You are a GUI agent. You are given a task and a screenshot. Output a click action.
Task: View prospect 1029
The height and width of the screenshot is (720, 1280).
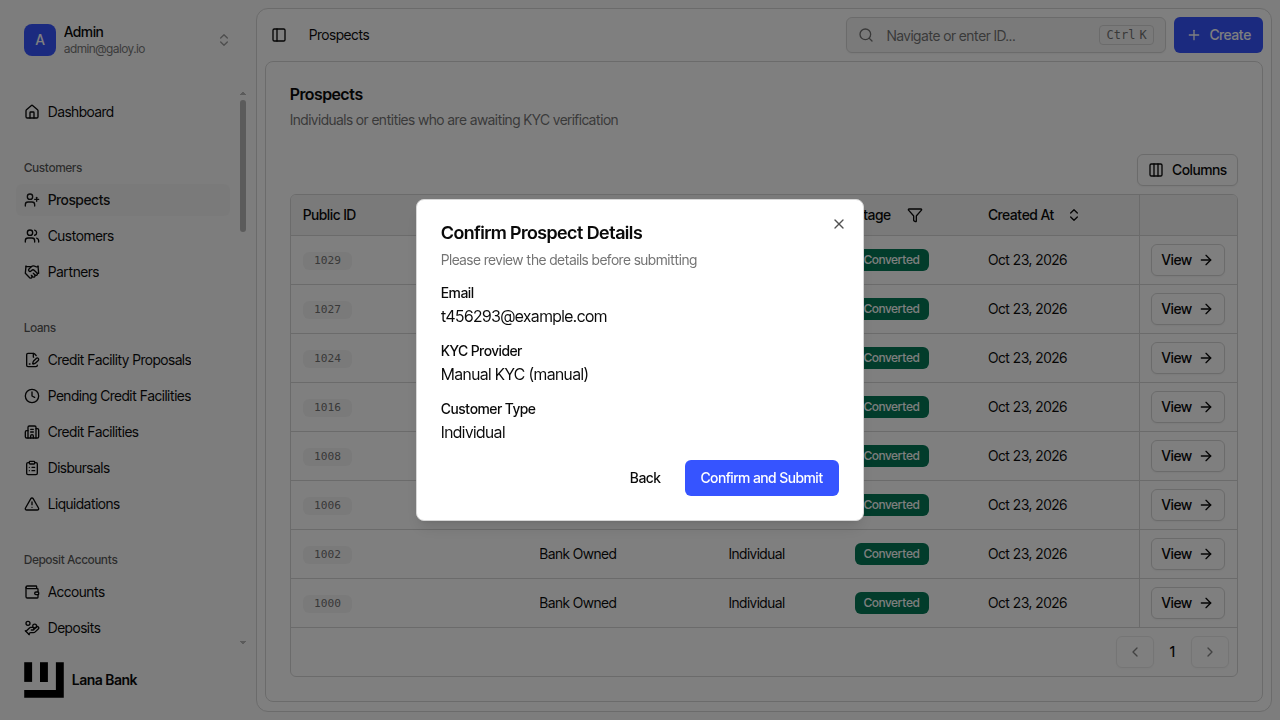(1188, 260)
